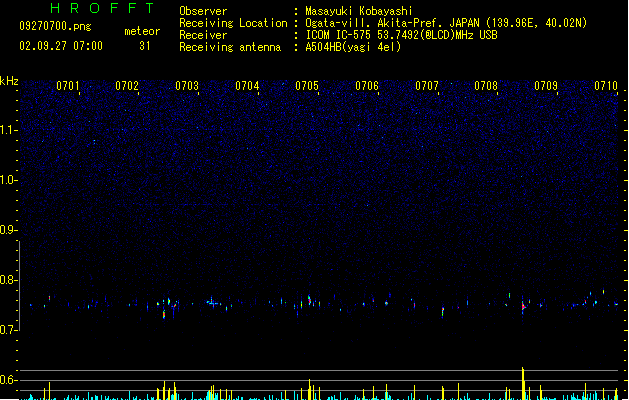The image size is (629, 400).
Task: Click the 0709 time marker
Action: (546, 86)
